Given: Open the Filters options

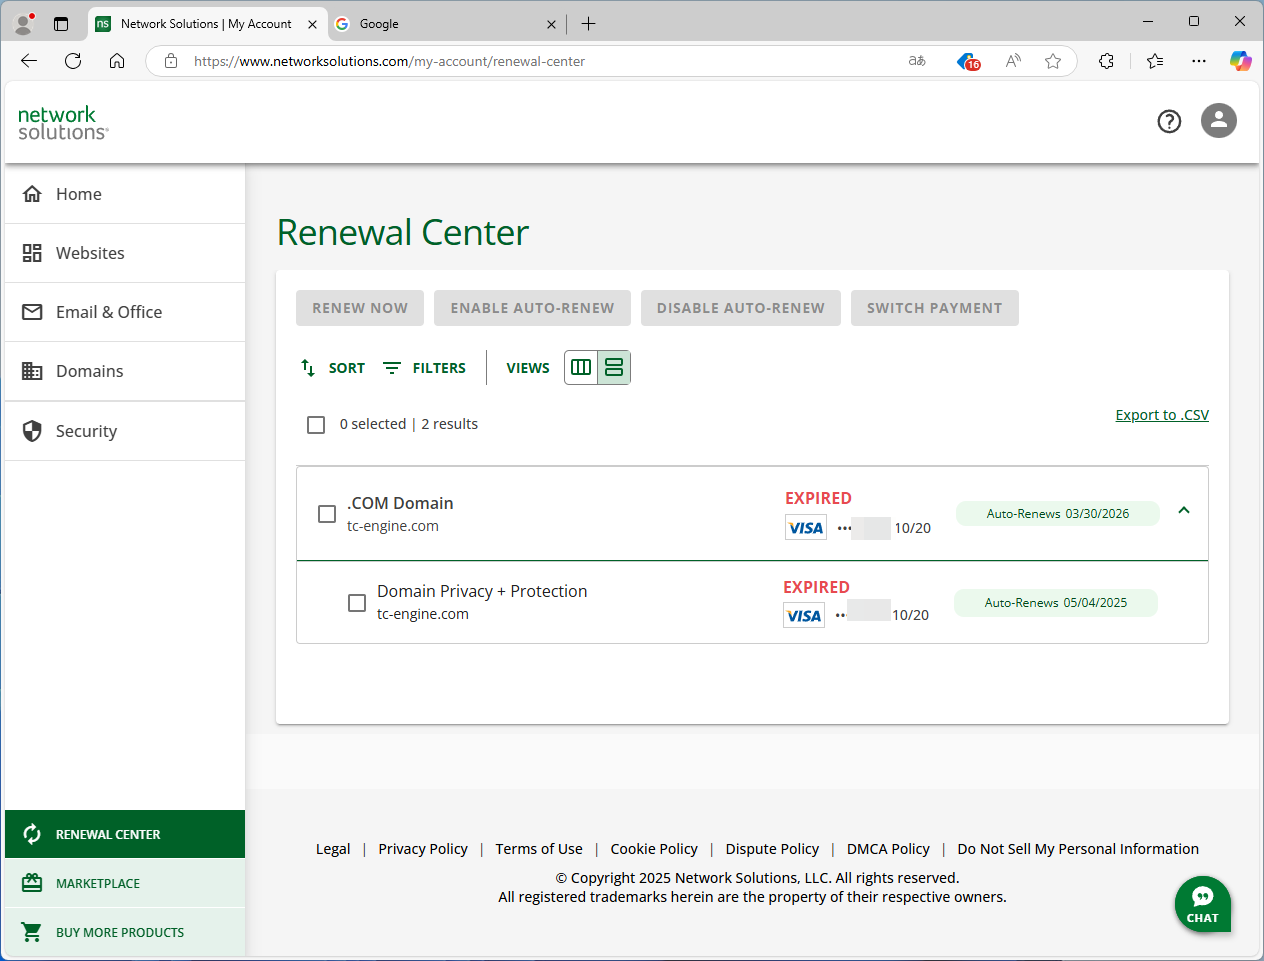Looking at the screenshot, I should click(425, 368).
